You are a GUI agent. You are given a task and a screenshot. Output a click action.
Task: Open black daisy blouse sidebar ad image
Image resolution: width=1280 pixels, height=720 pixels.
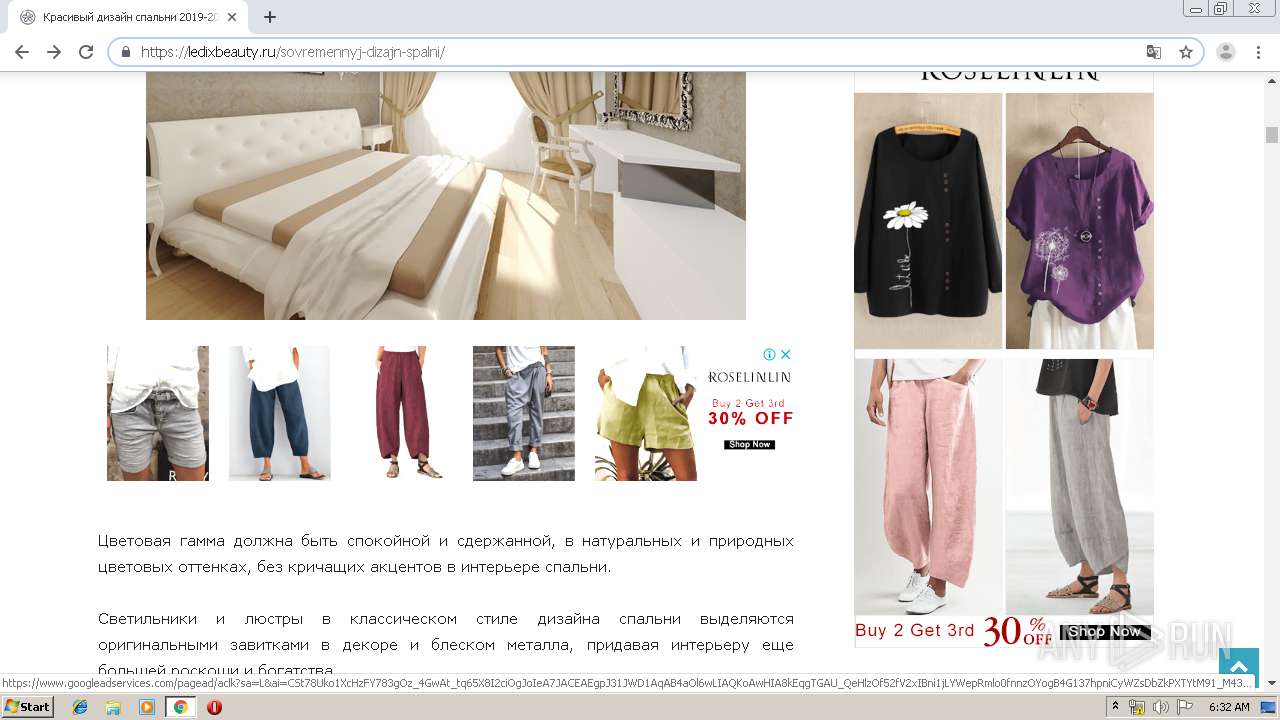point(928,220)
